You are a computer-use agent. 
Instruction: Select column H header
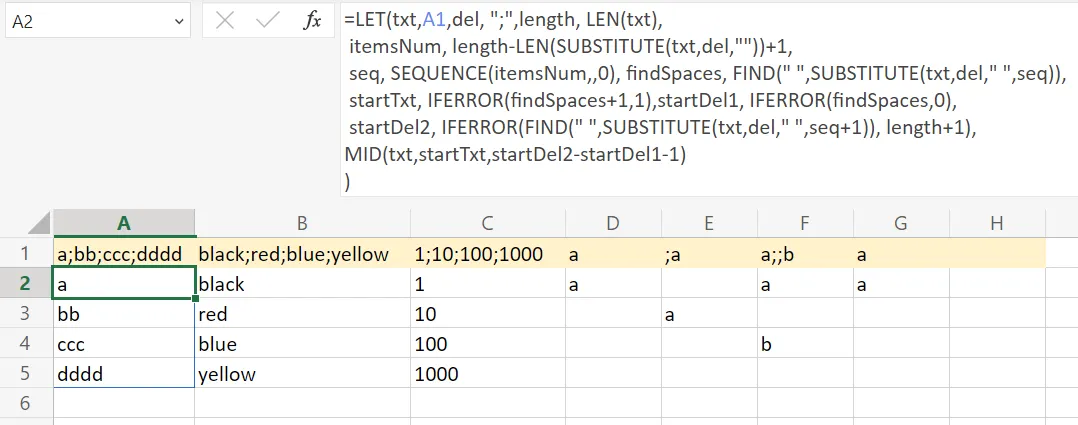pos(996,224)
